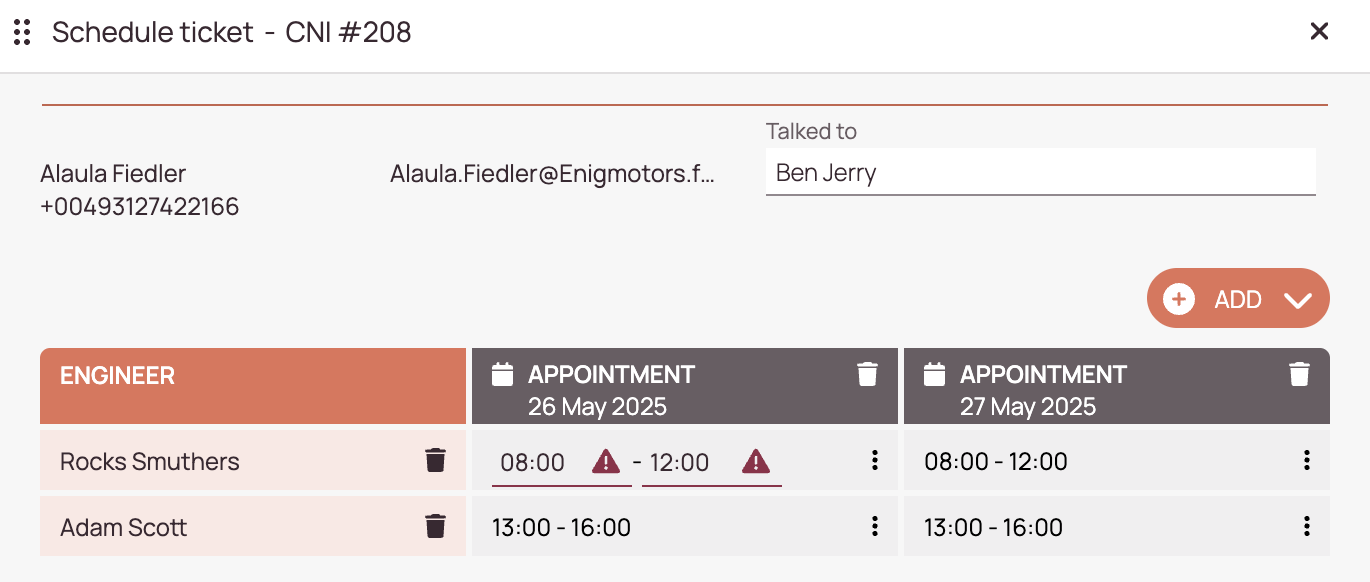Click warning icon beside 08:00 start time
Screen dimensions: 1370x582
[606, 462]
